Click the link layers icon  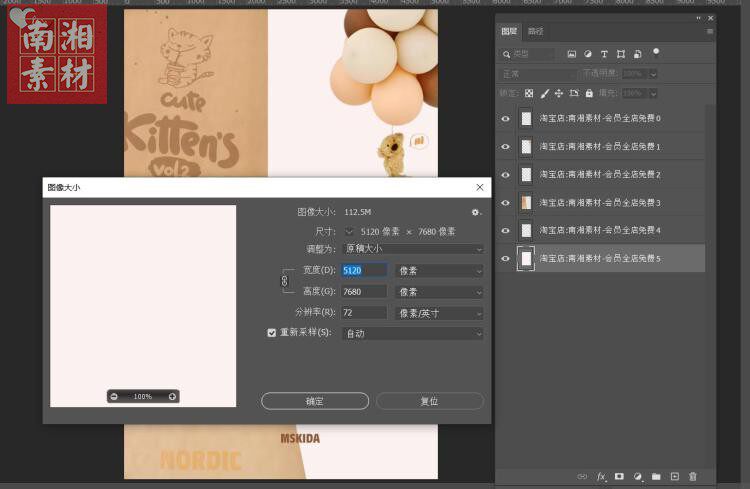pyautogui.click(x=582, y=476)
